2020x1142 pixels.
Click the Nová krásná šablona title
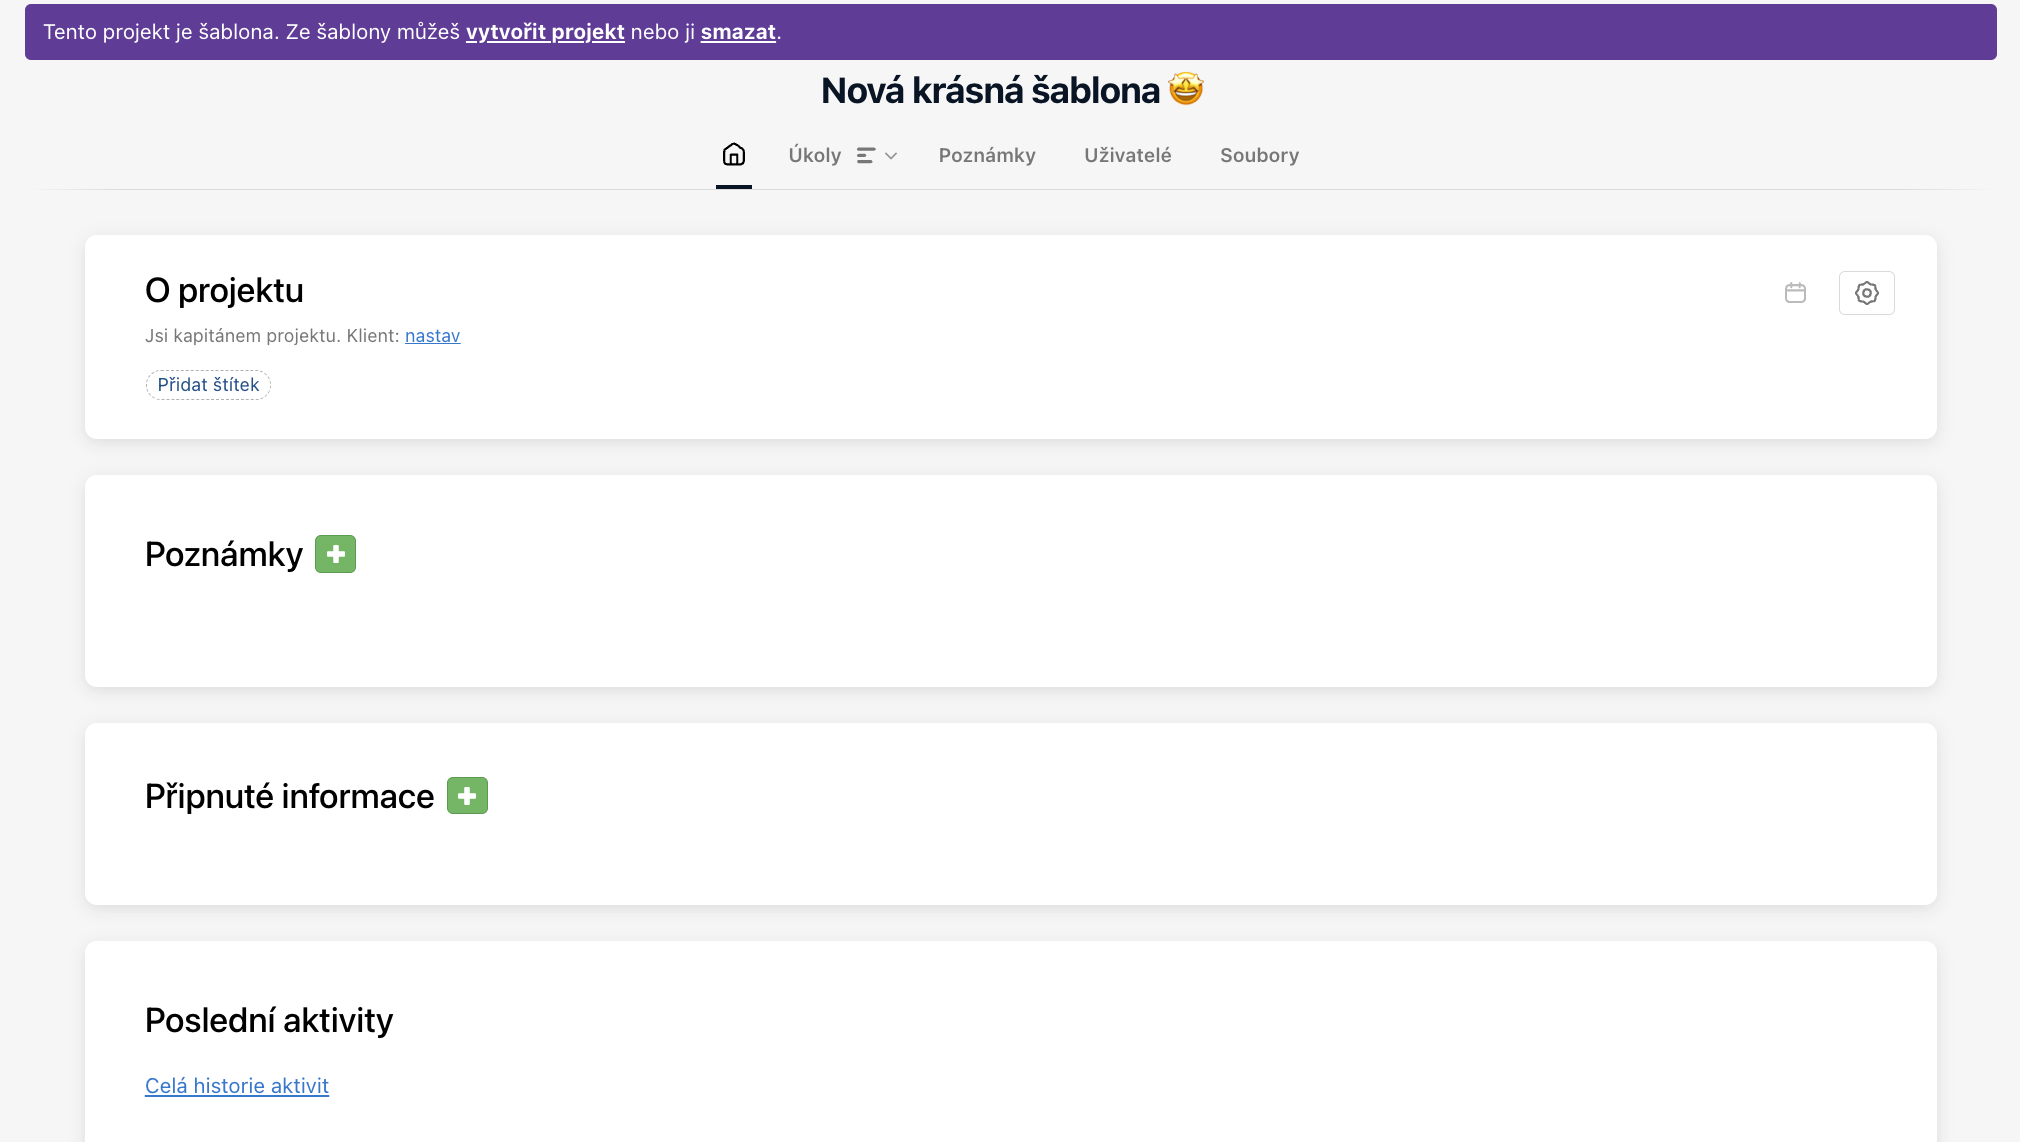click(1011, 91)
